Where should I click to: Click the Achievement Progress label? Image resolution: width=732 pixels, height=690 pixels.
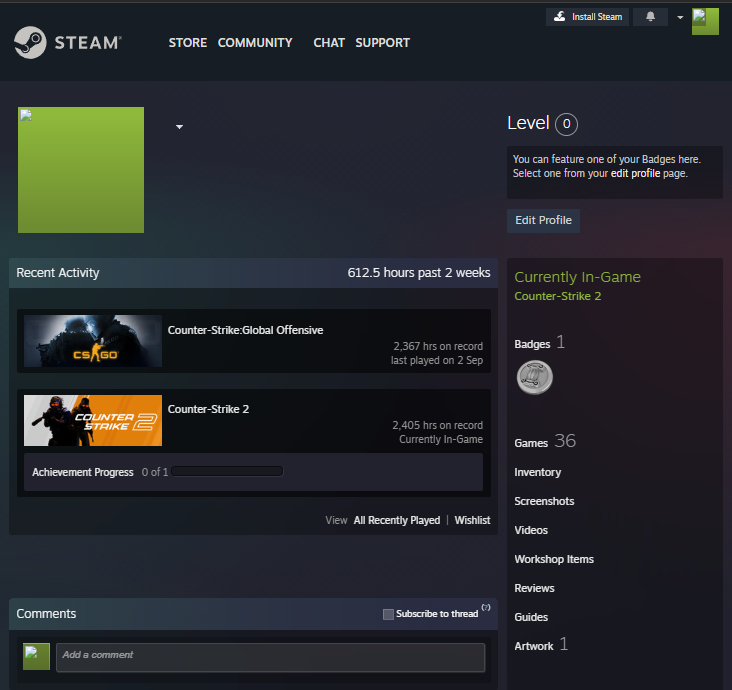(83, 472)
